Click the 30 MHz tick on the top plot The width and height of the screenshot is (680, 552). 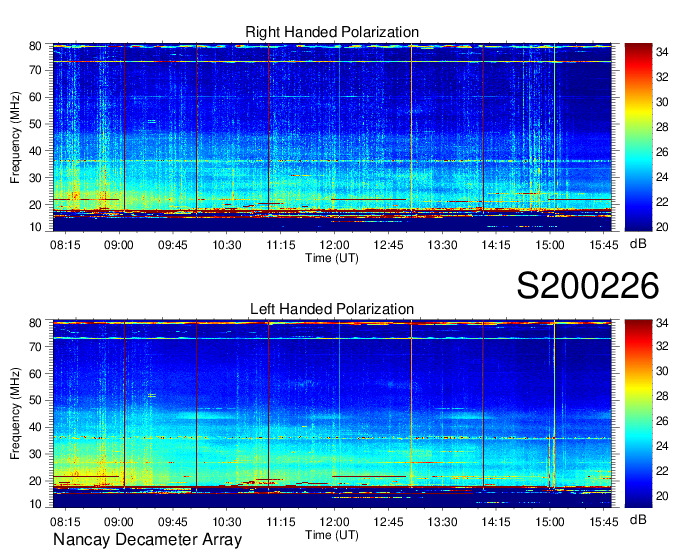pyautogui.click(x=35, y=178)
